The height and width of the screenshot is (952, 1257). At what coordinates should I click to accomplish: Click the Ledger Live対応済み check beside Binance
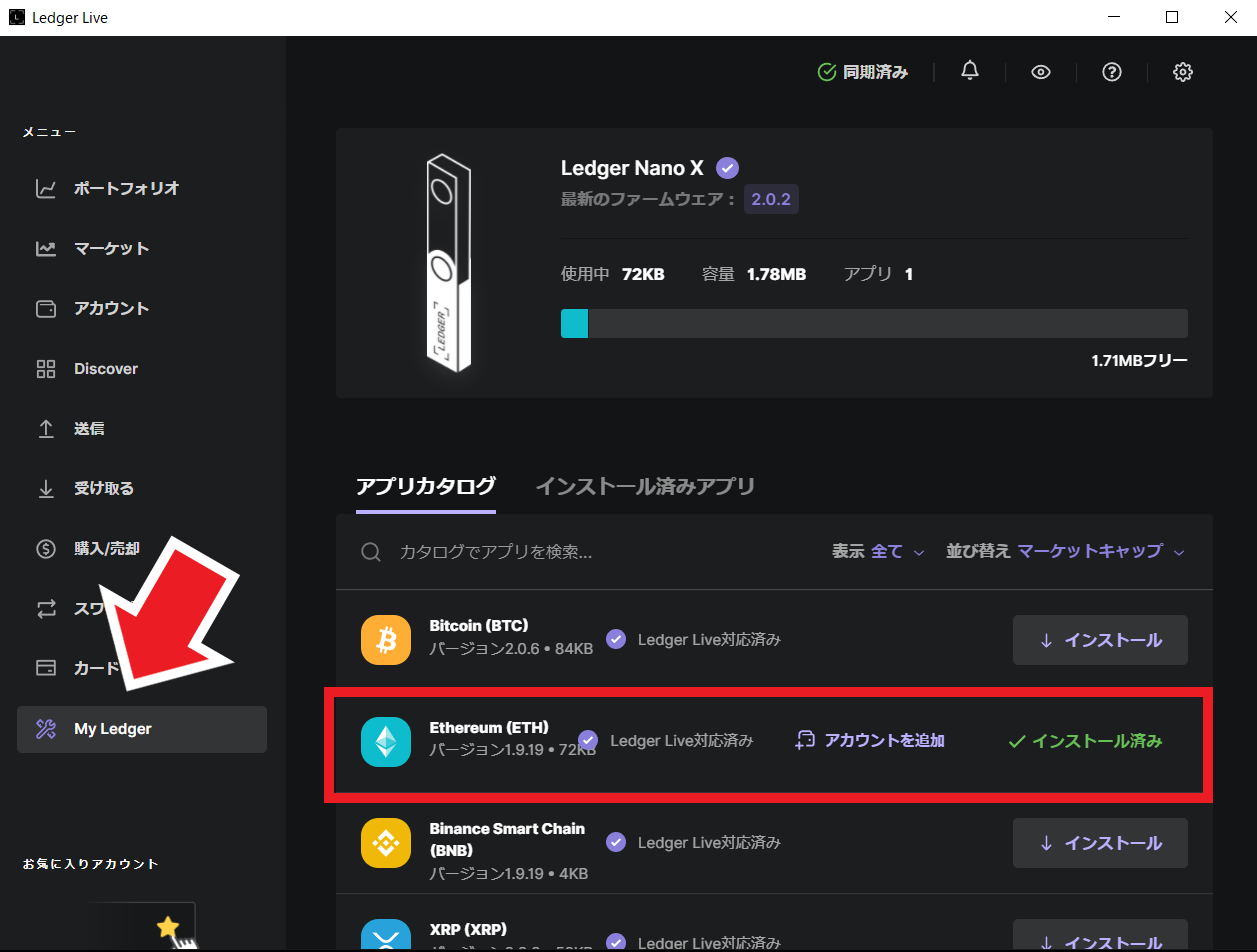coord(616,843)
